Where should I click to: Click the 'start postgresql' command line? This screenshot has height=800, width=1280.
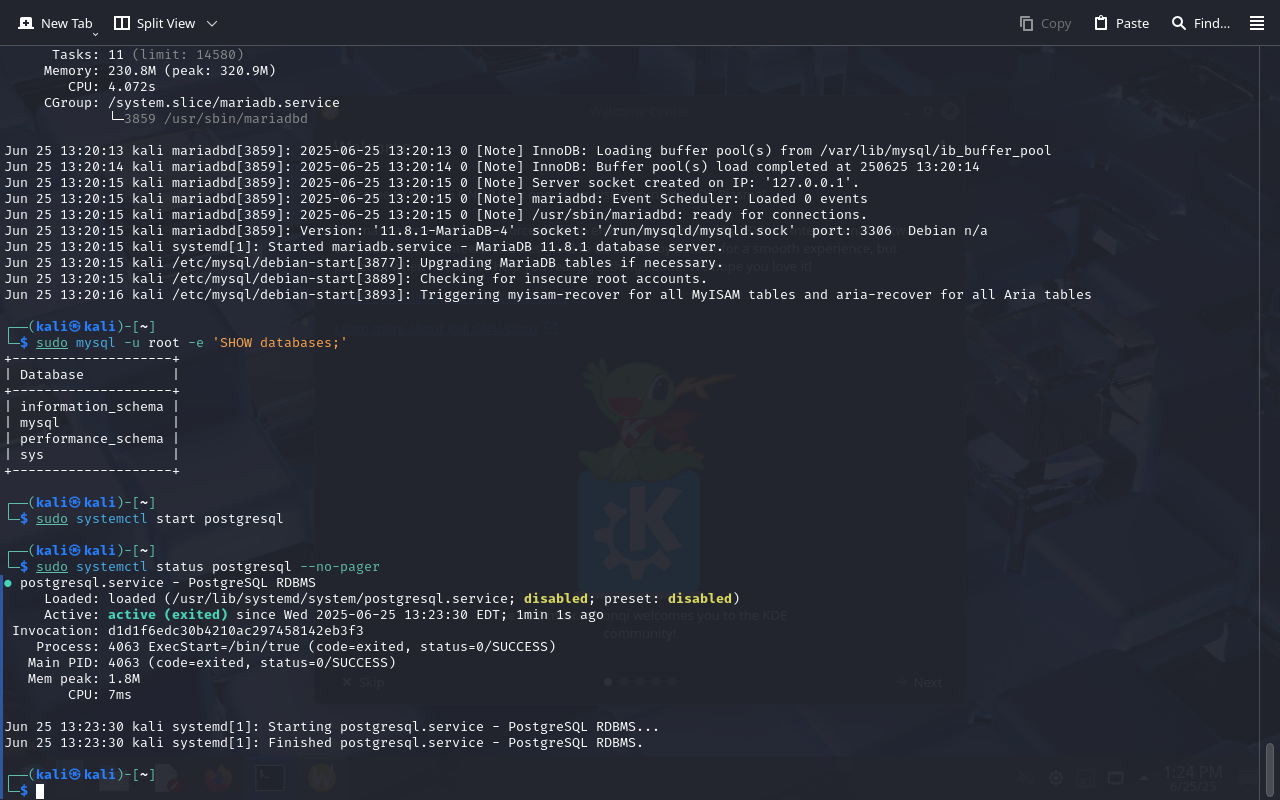click(x=160, y=519)
